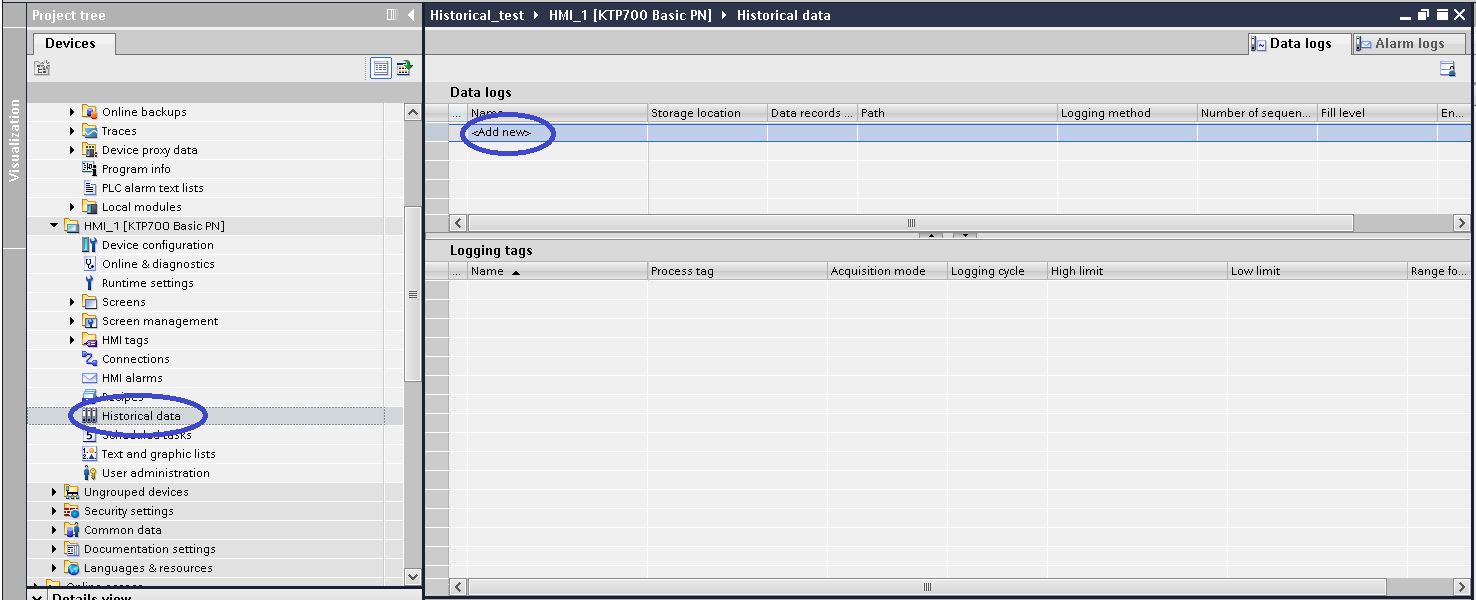This screenshot has width=1476, height=600.
Task: Toggle the project tree details view button
Action: (x=380, y=68)
